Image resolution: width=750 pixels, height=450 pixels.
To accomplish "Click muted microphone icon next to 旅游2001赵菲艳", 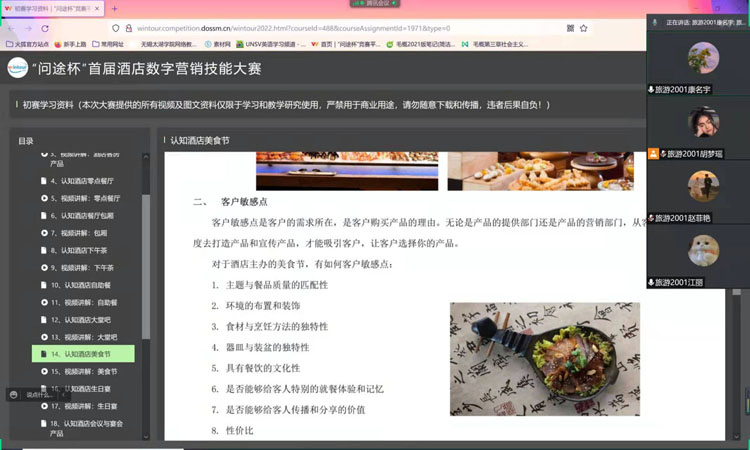I will pos(651,218).
